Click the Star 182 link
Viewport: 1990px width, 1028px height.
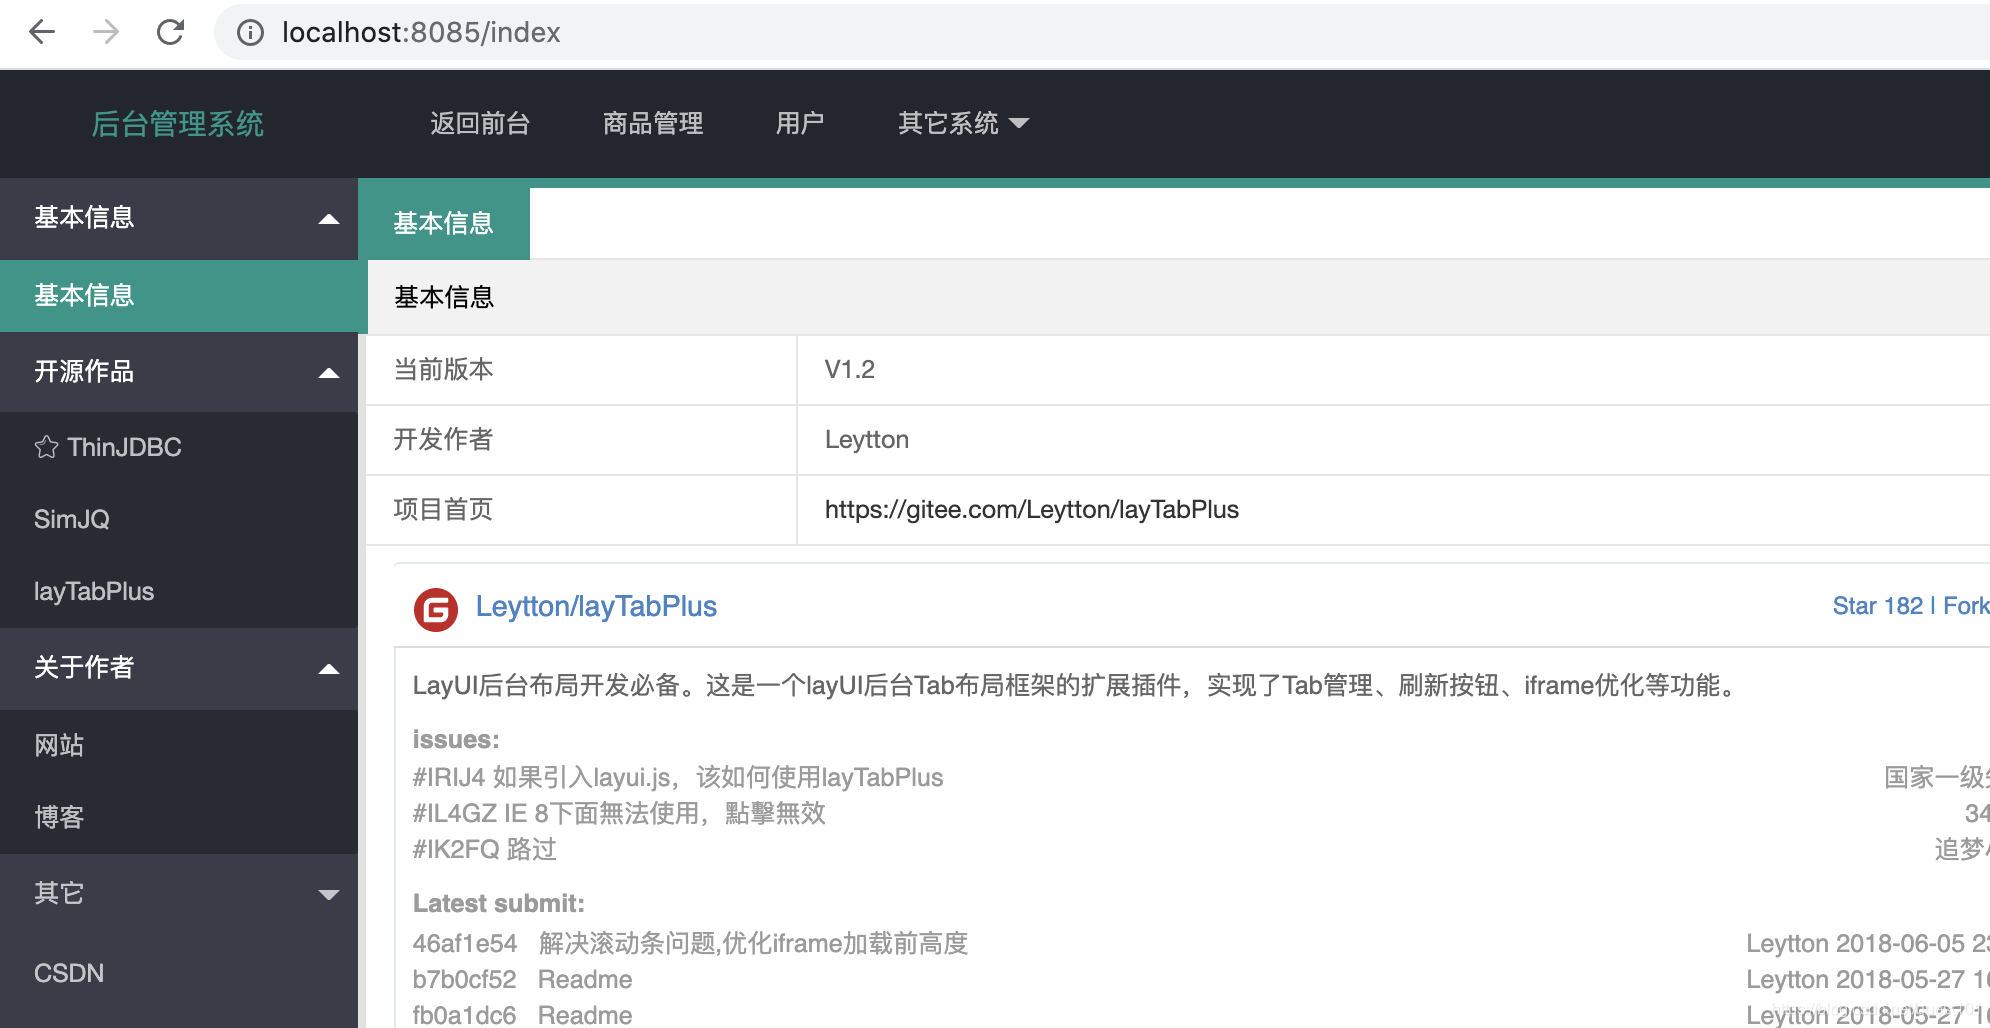point(1877,606)
